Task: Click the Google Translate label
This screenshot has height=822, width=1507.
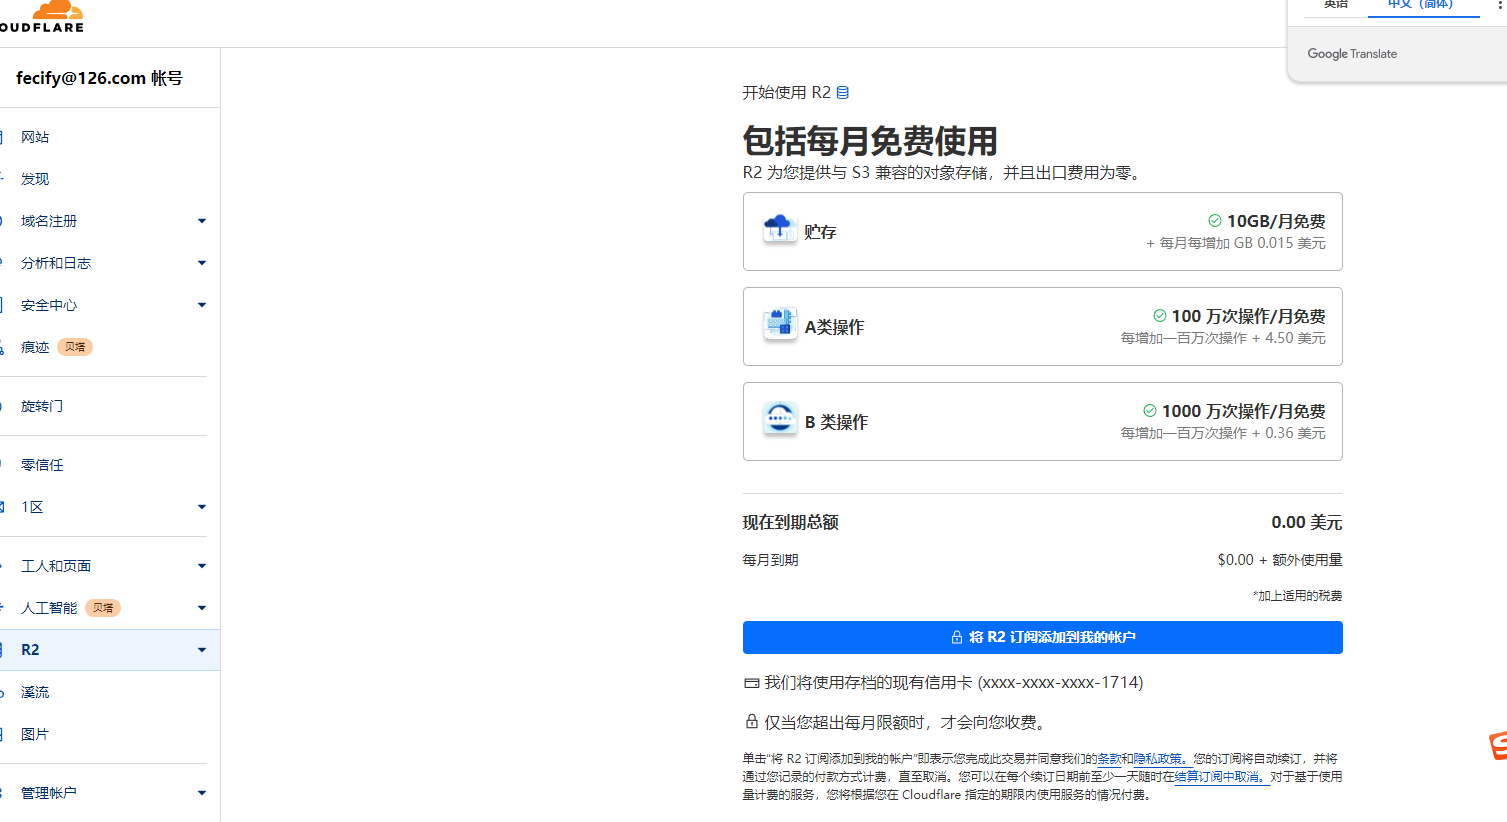Action: 1352,54
